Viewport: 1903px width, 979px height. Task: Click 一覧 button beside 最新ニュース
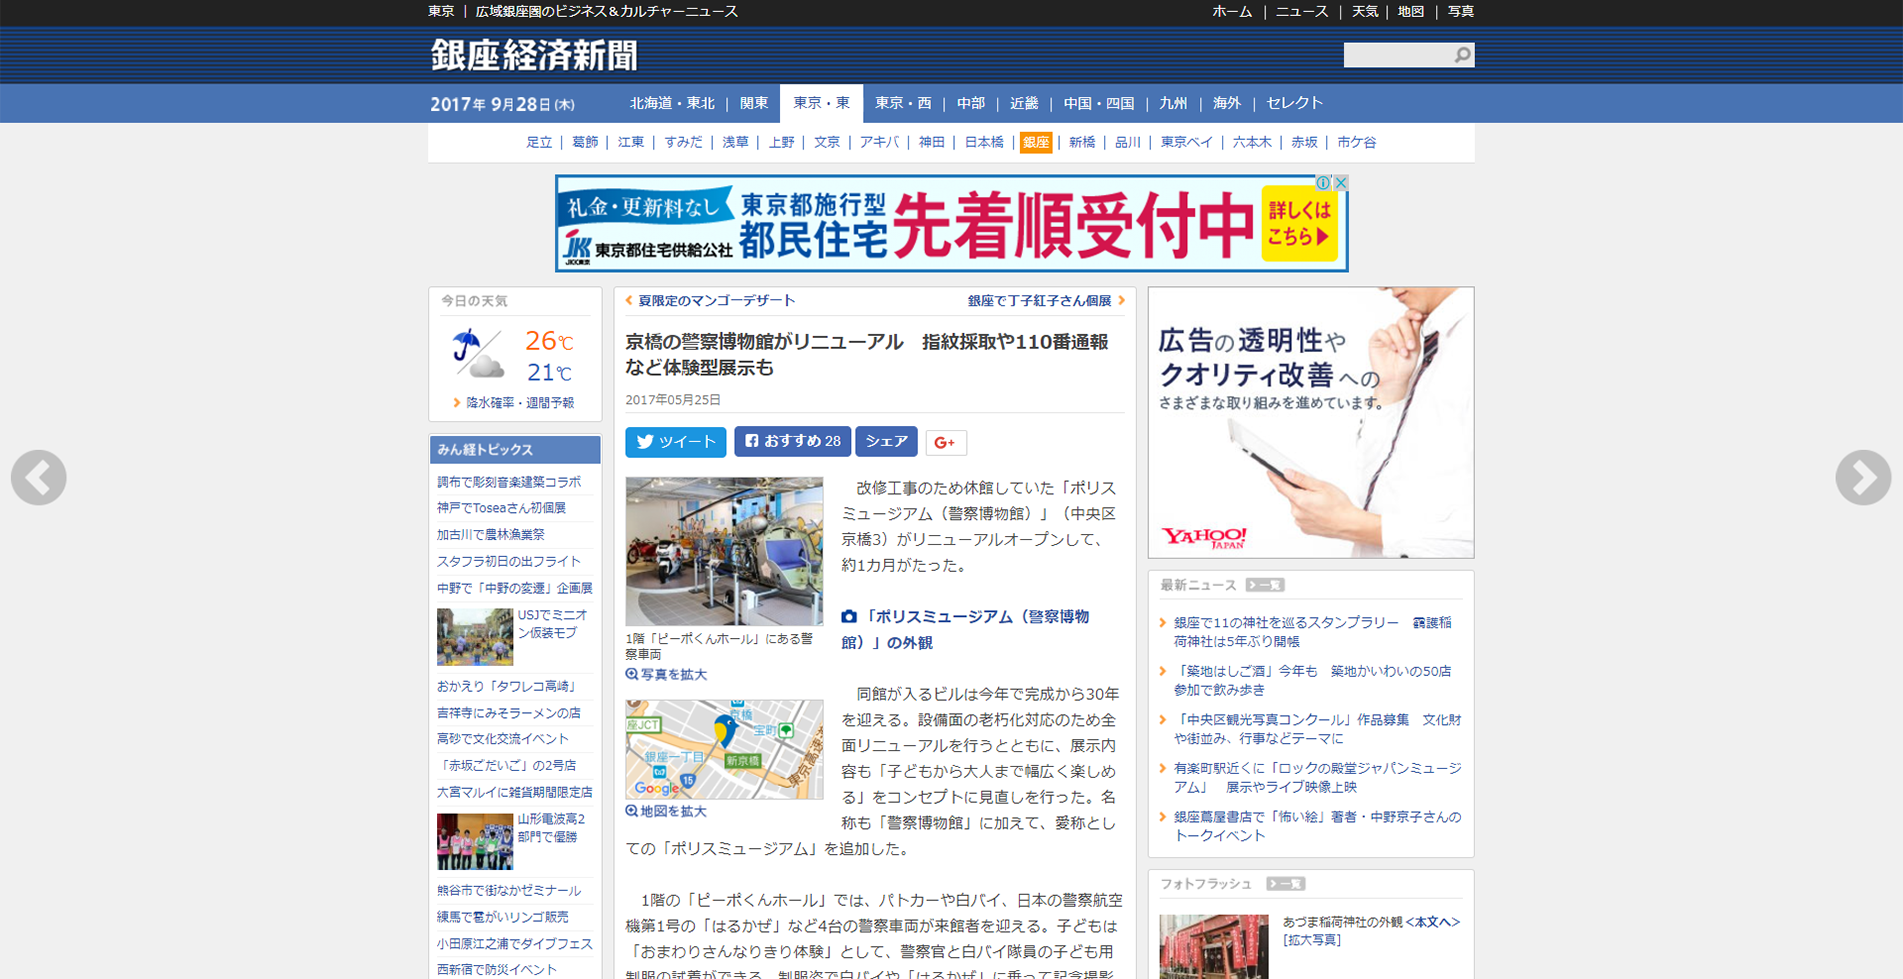[1265, 585]
